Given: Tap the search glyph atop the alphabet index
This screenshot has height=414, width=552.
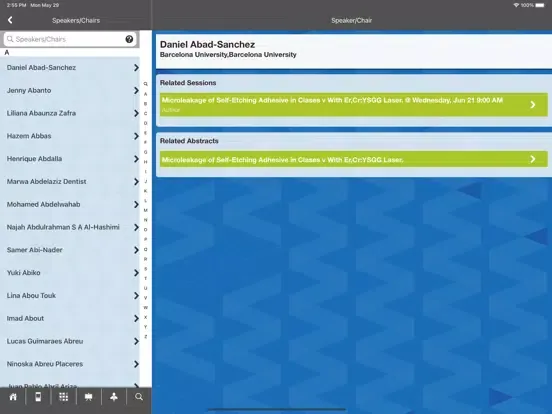Looking at the screenshot, I should point(145,84).
